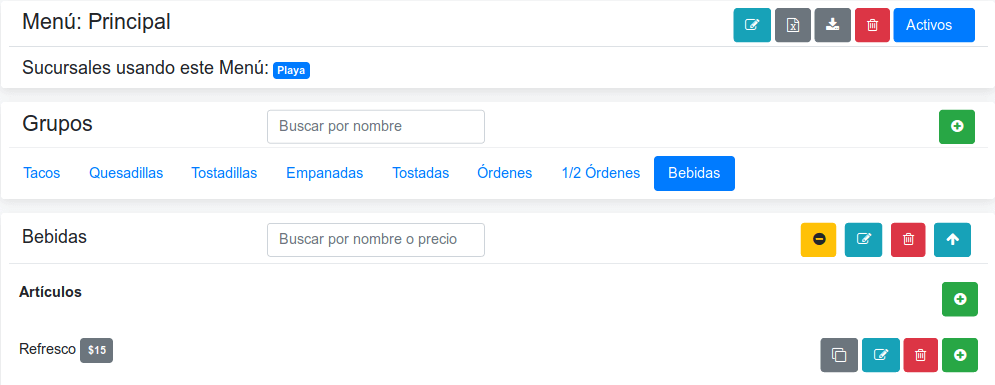
Task: Show the Tostadas group tab
Action: 421,173
